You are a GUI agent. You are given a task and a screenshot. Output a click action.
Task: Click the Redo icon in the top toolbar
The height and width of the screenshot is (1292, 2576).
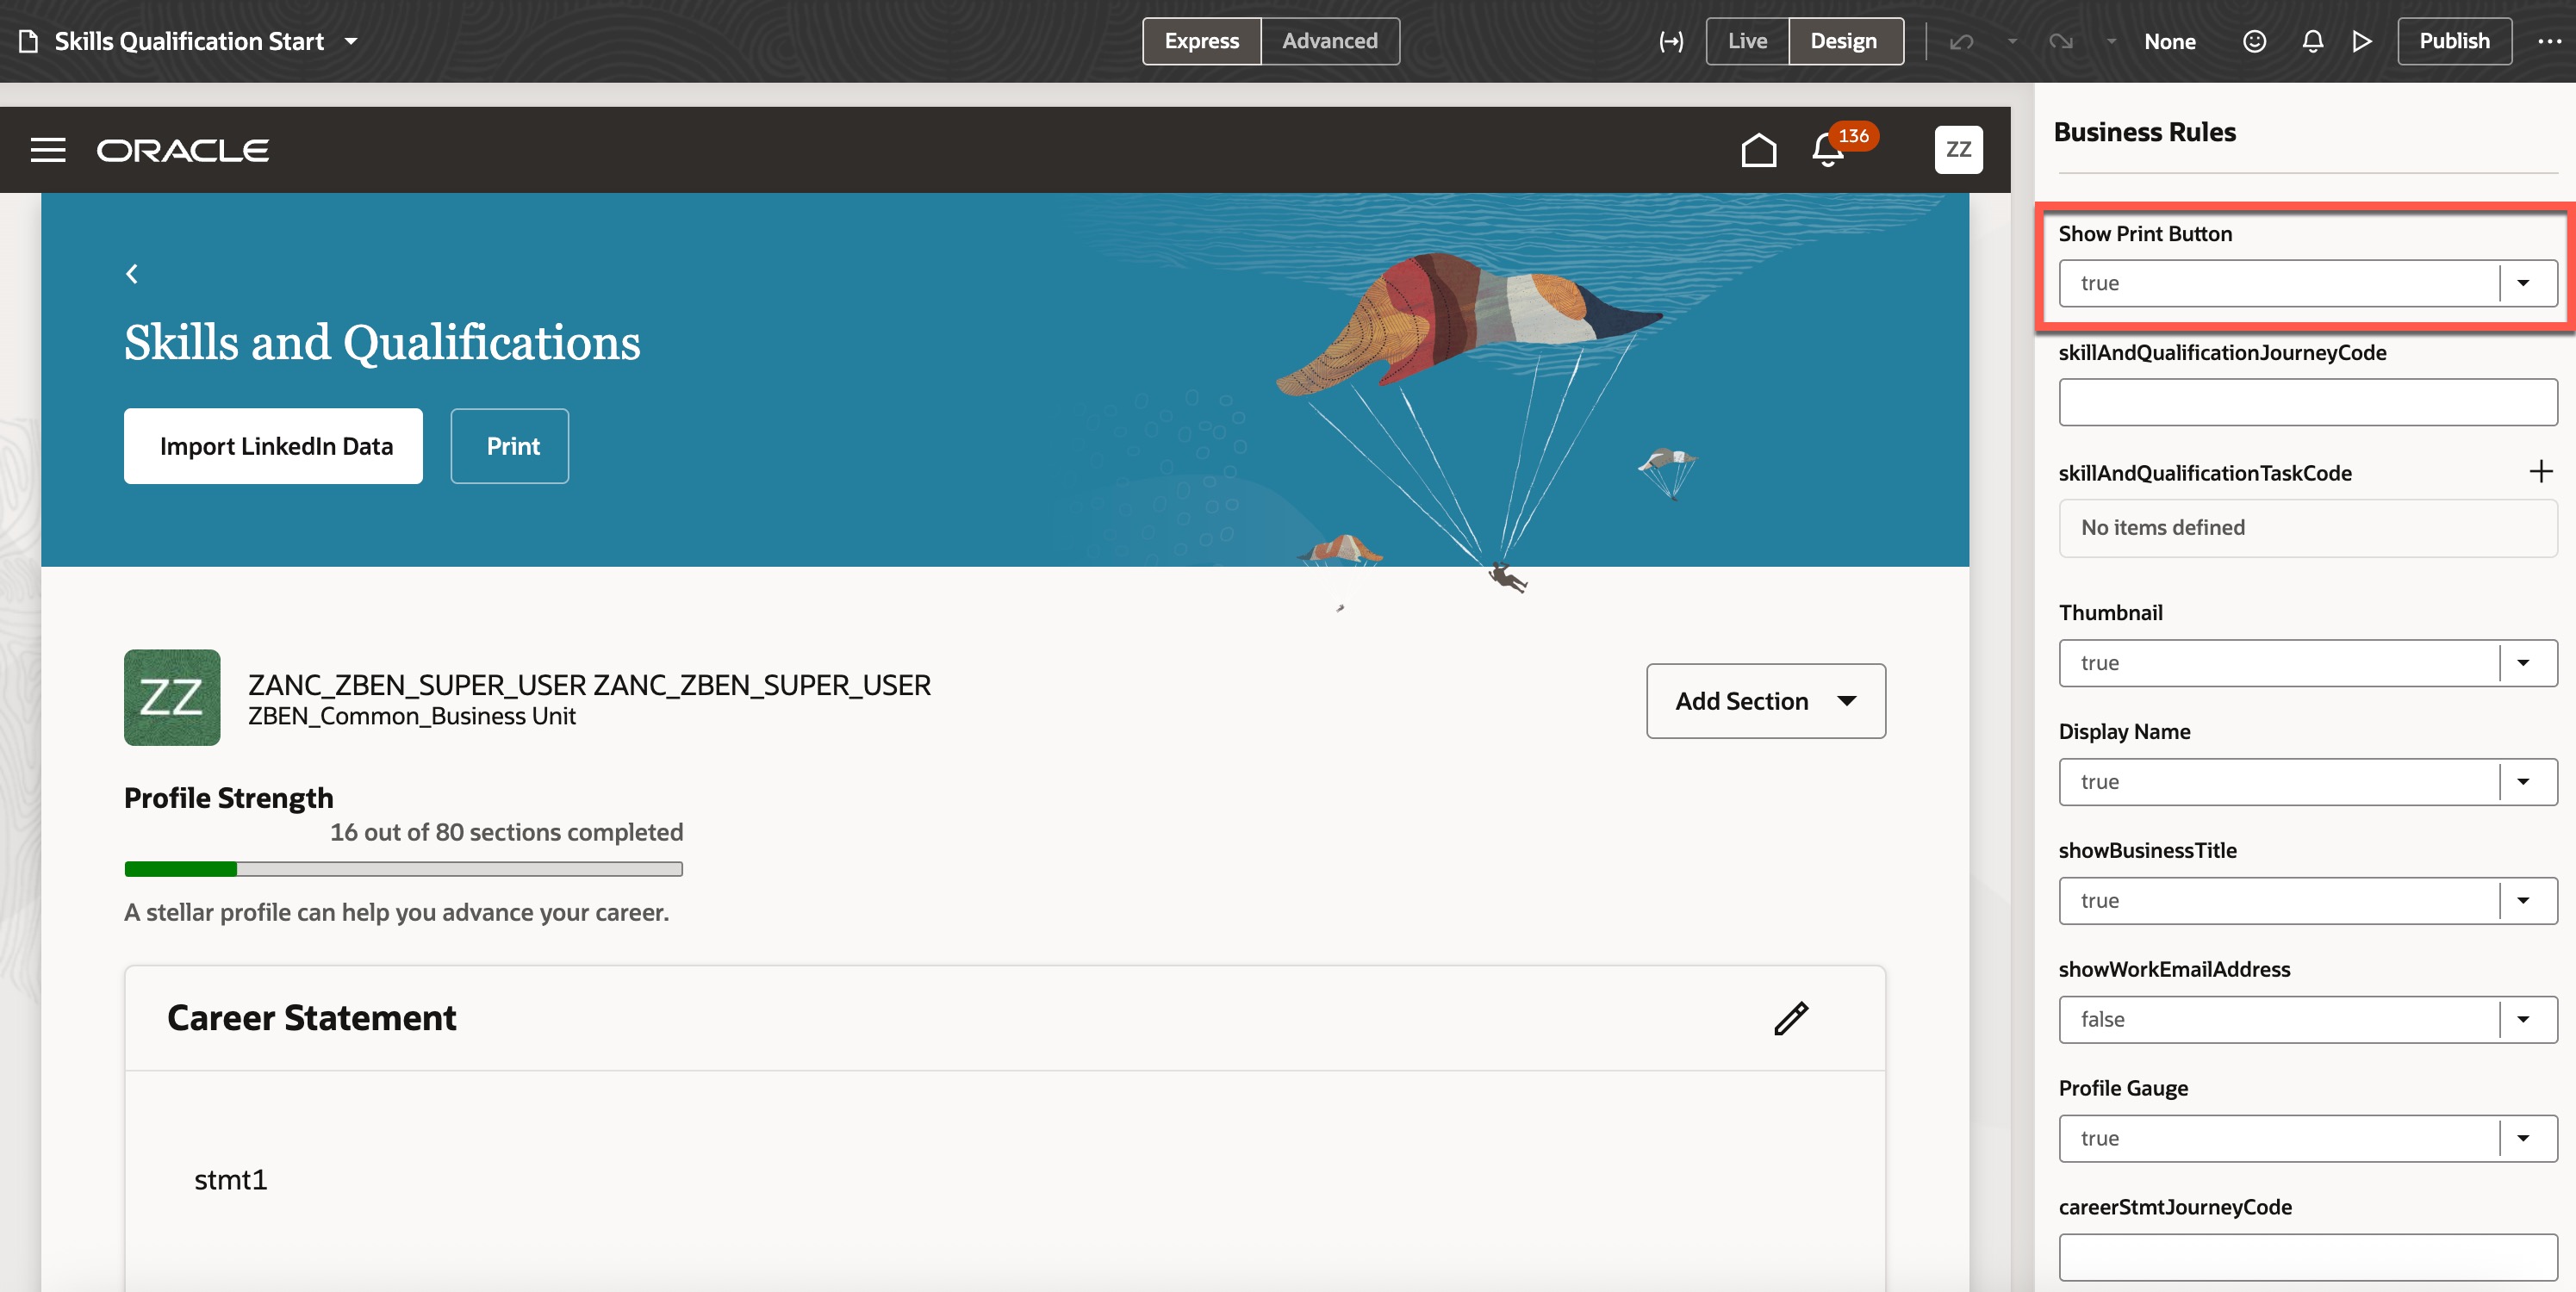[x=2062, y=41]
